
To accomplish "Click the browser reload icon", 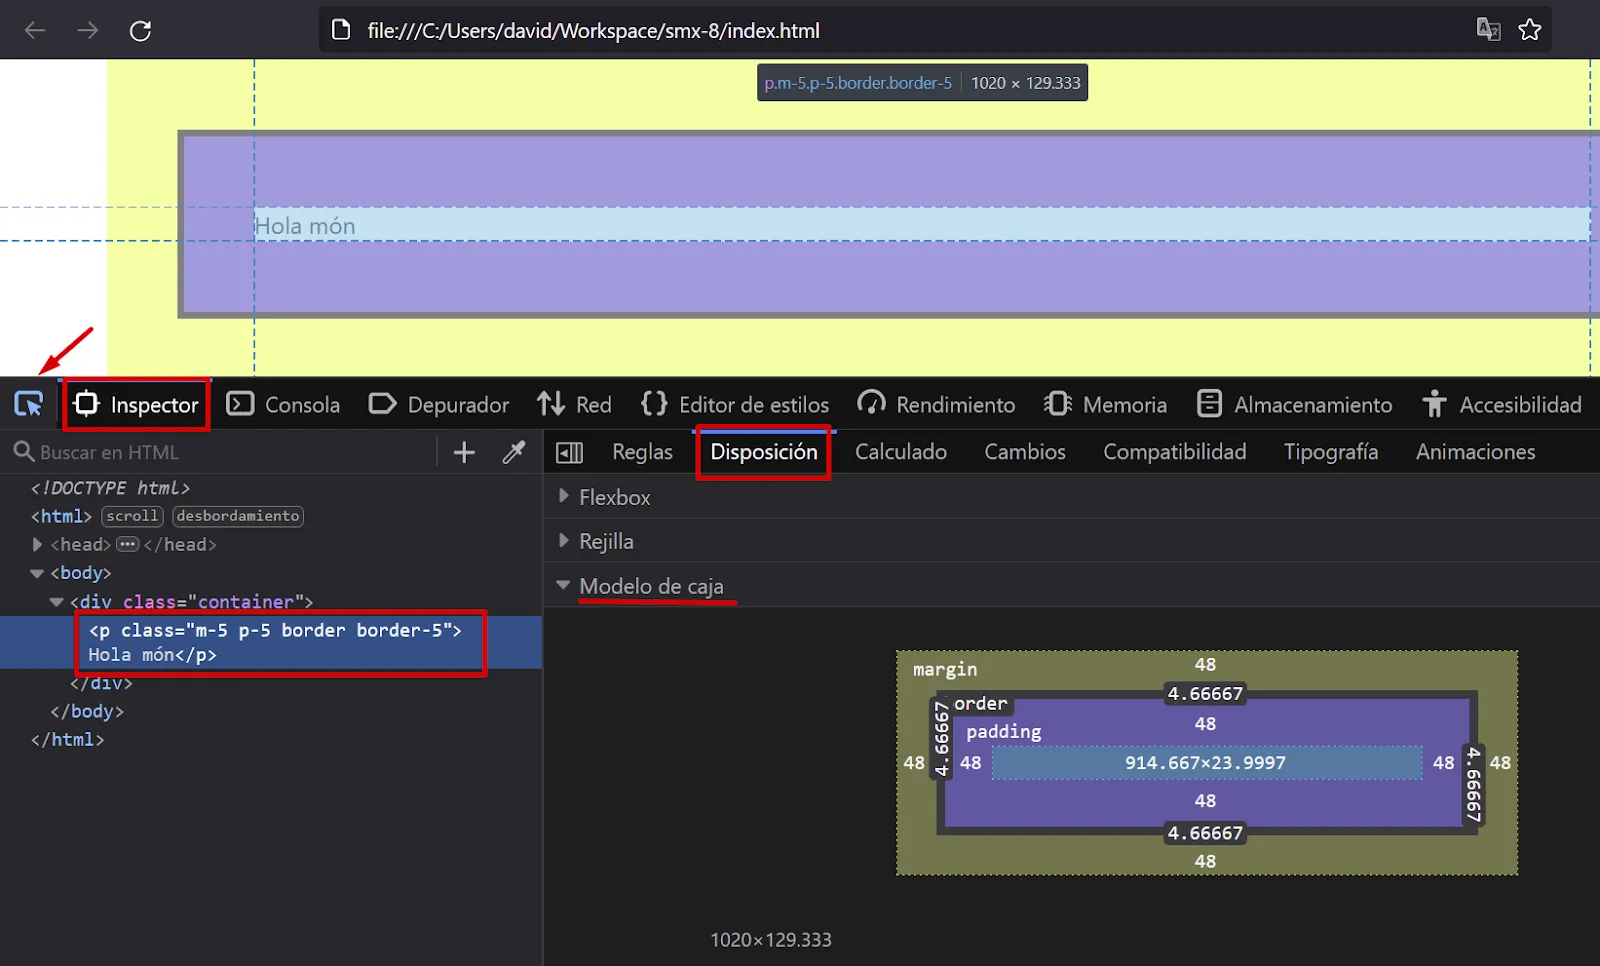I will coord(140,31).
